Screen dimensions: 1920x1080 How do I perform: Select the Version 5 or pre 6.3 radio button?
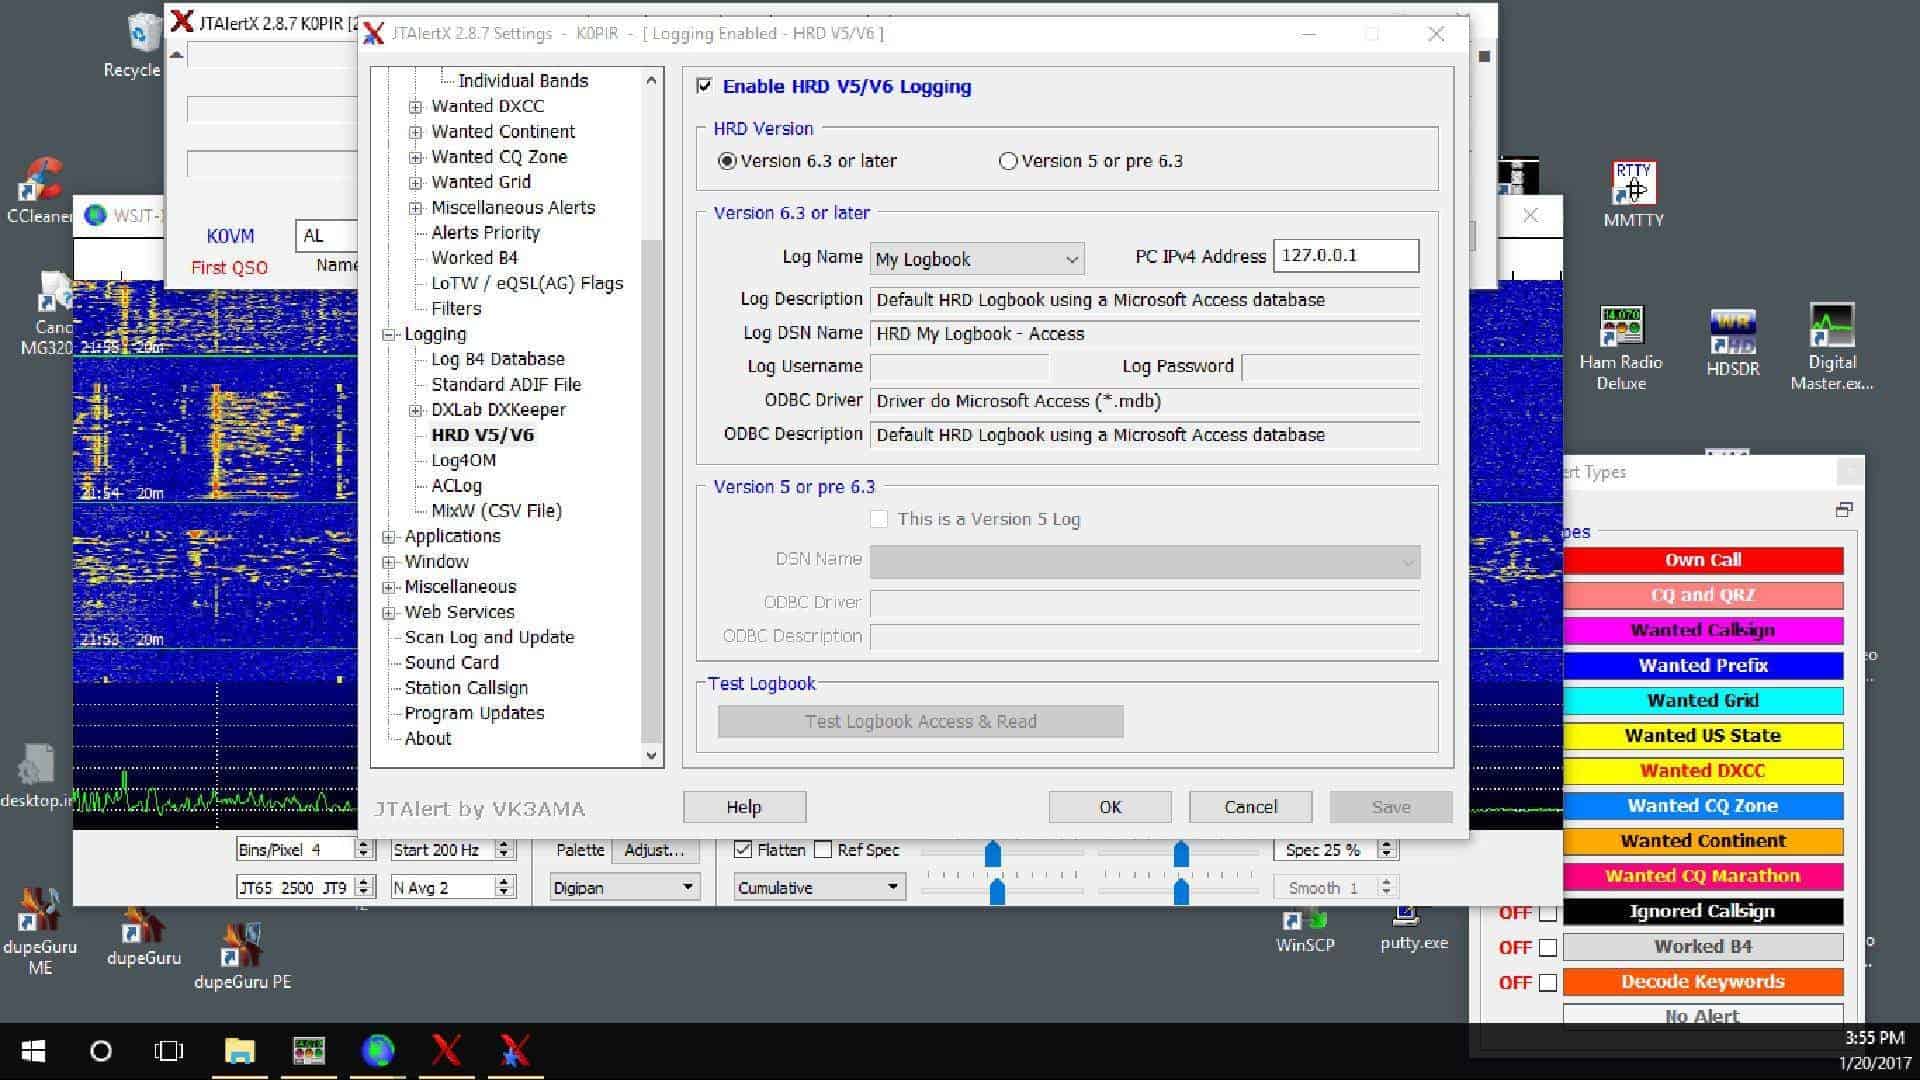(1008, 160)
